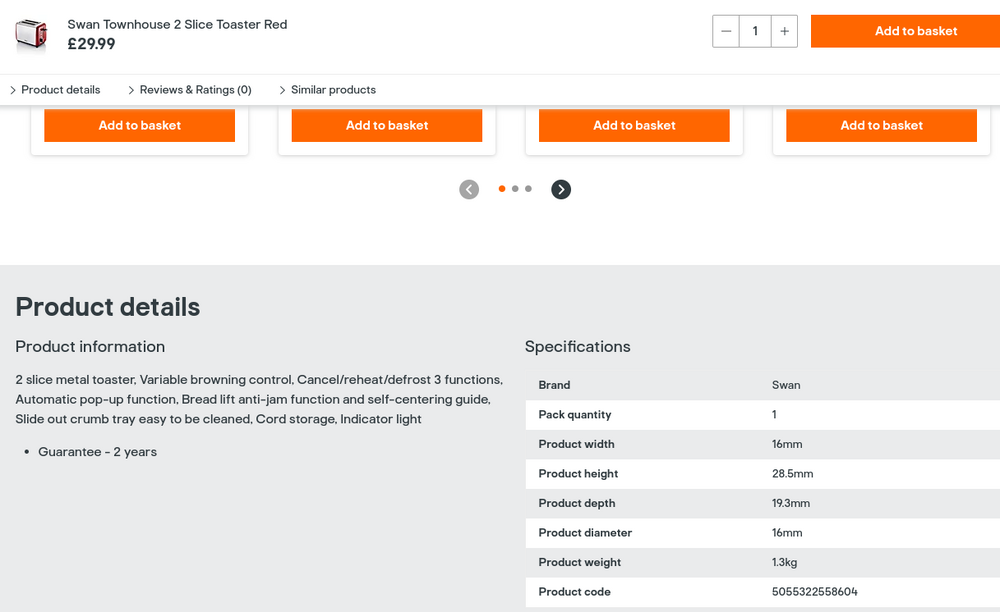The height and width of the screenshot is (612, 1000).
Task: Click the Product details heading
Action: tap(108, 307)
